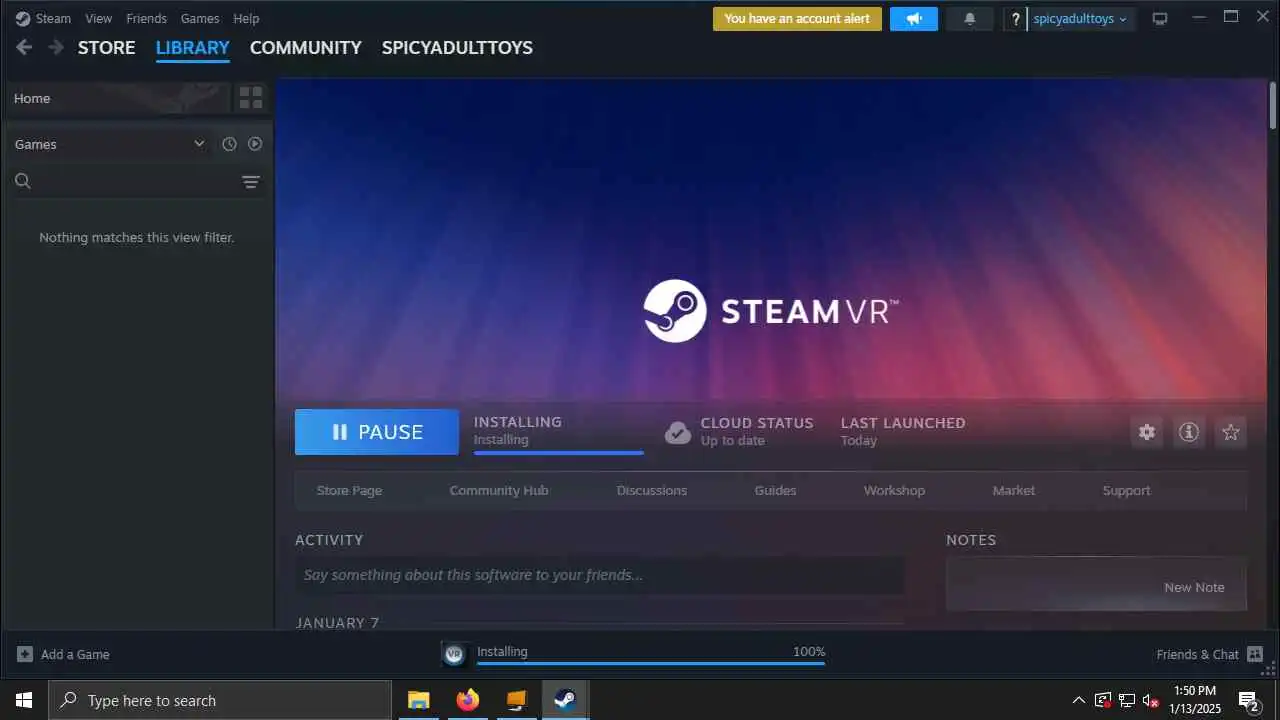Open the Discussions link
1280x720 pixels.
652,490
